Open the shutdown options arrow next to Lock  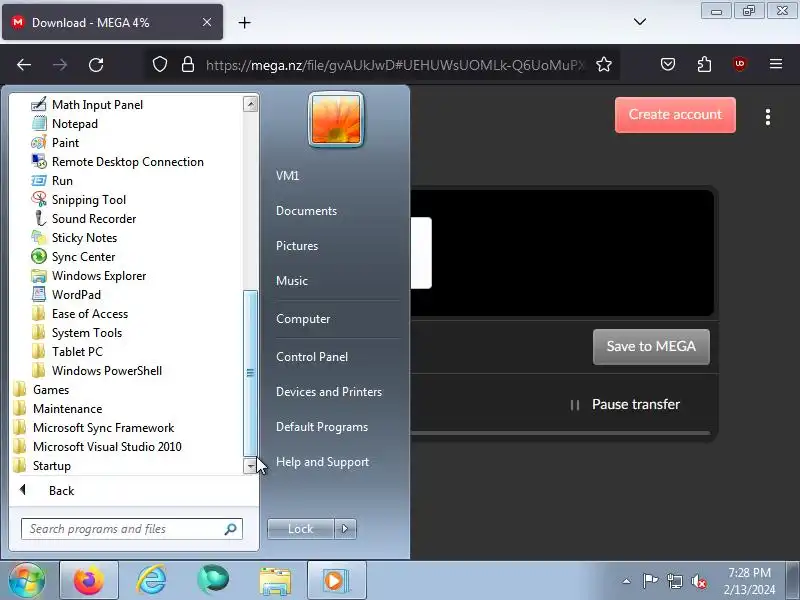click(345, 529)
